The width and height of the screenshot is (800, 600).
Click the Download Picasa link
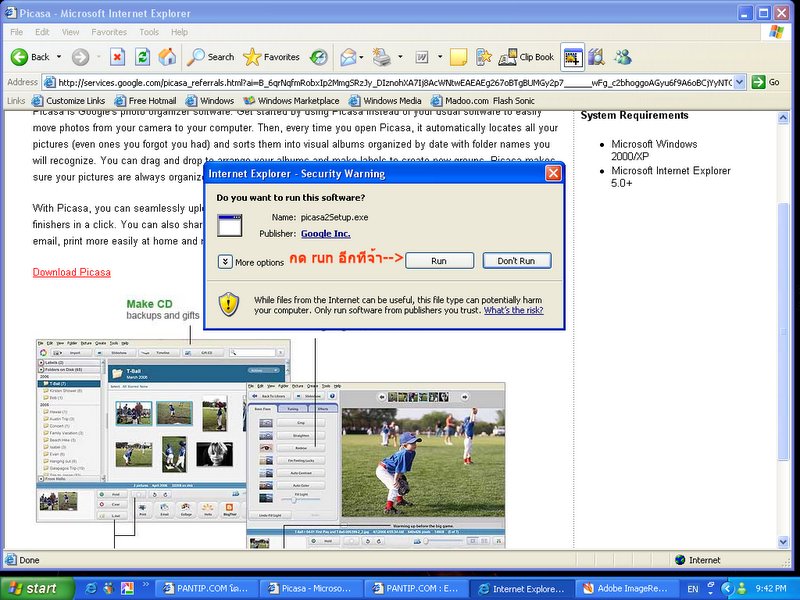pos(71,272)
